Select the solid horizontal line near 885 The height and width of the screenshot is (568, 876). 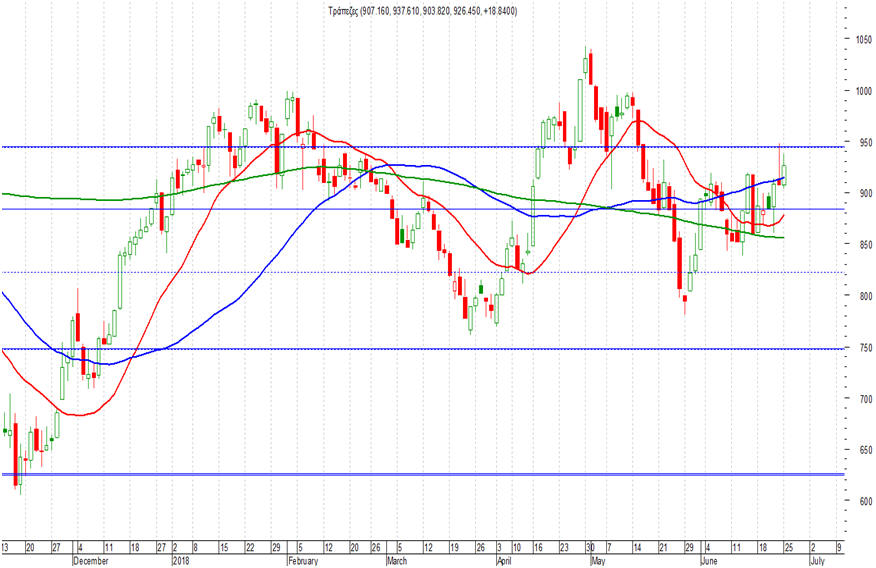coord(423,209)
